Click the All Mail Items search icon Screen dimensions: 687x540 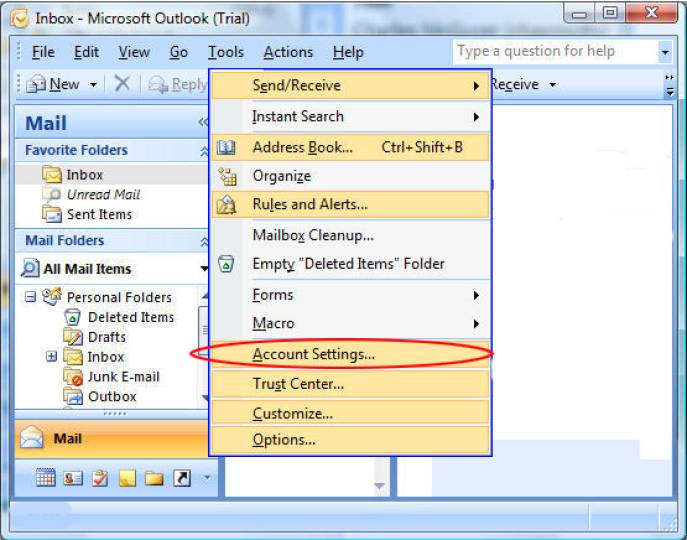tap(30, 268)
